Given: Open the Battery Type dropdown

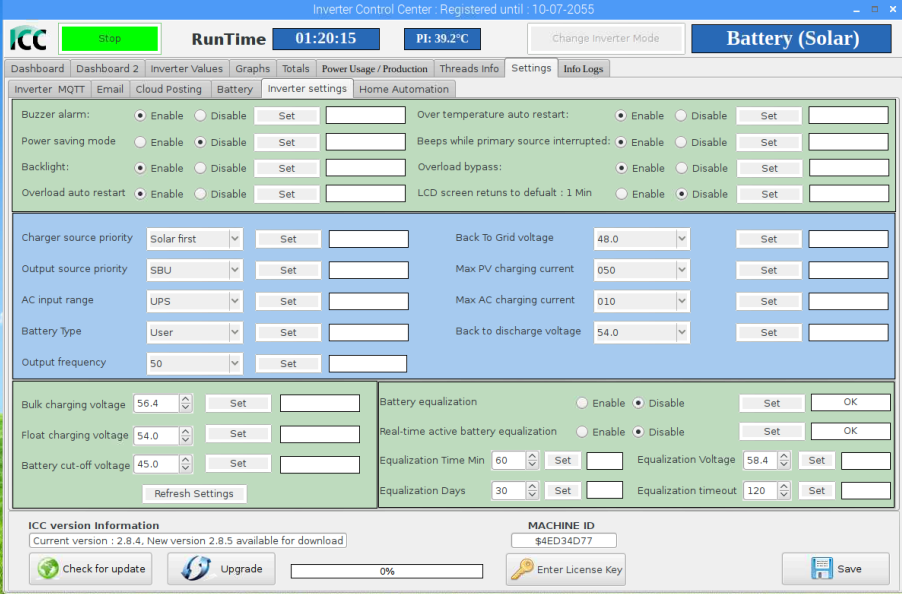Looking at the screenshot, I should [235, 332].
